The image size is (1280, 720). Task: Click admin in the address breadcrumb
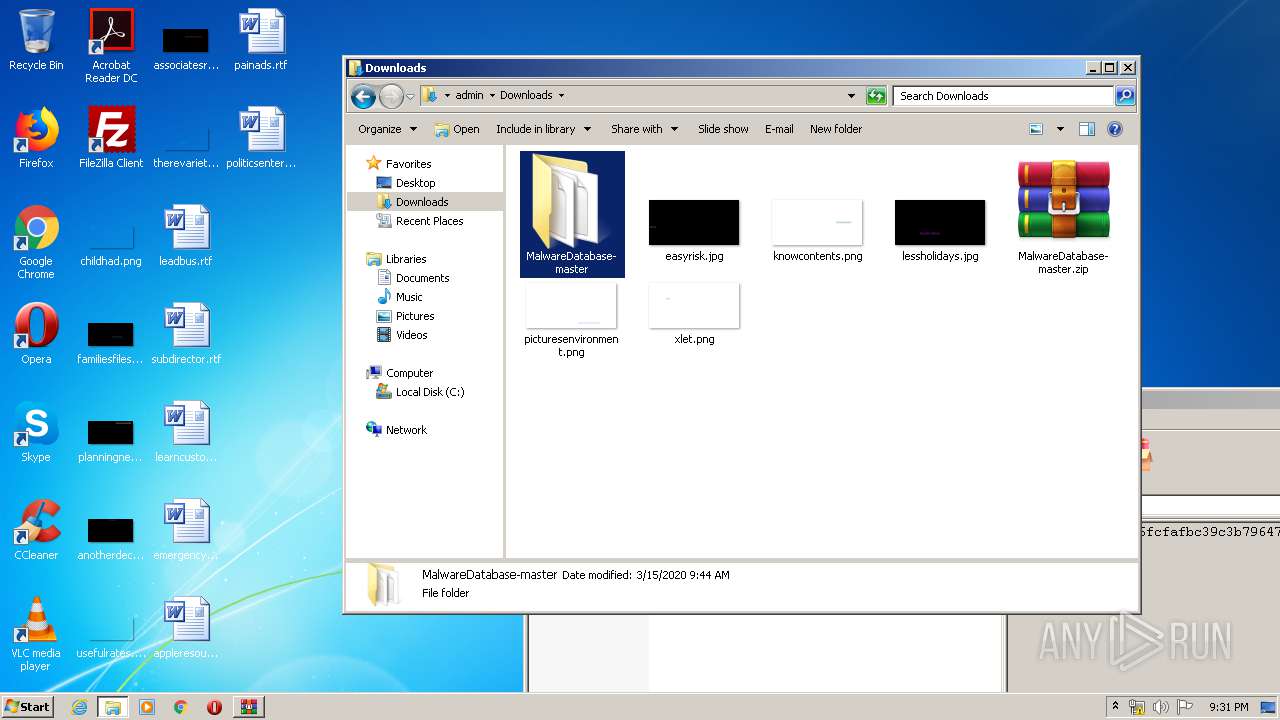[x=469, y=96]
